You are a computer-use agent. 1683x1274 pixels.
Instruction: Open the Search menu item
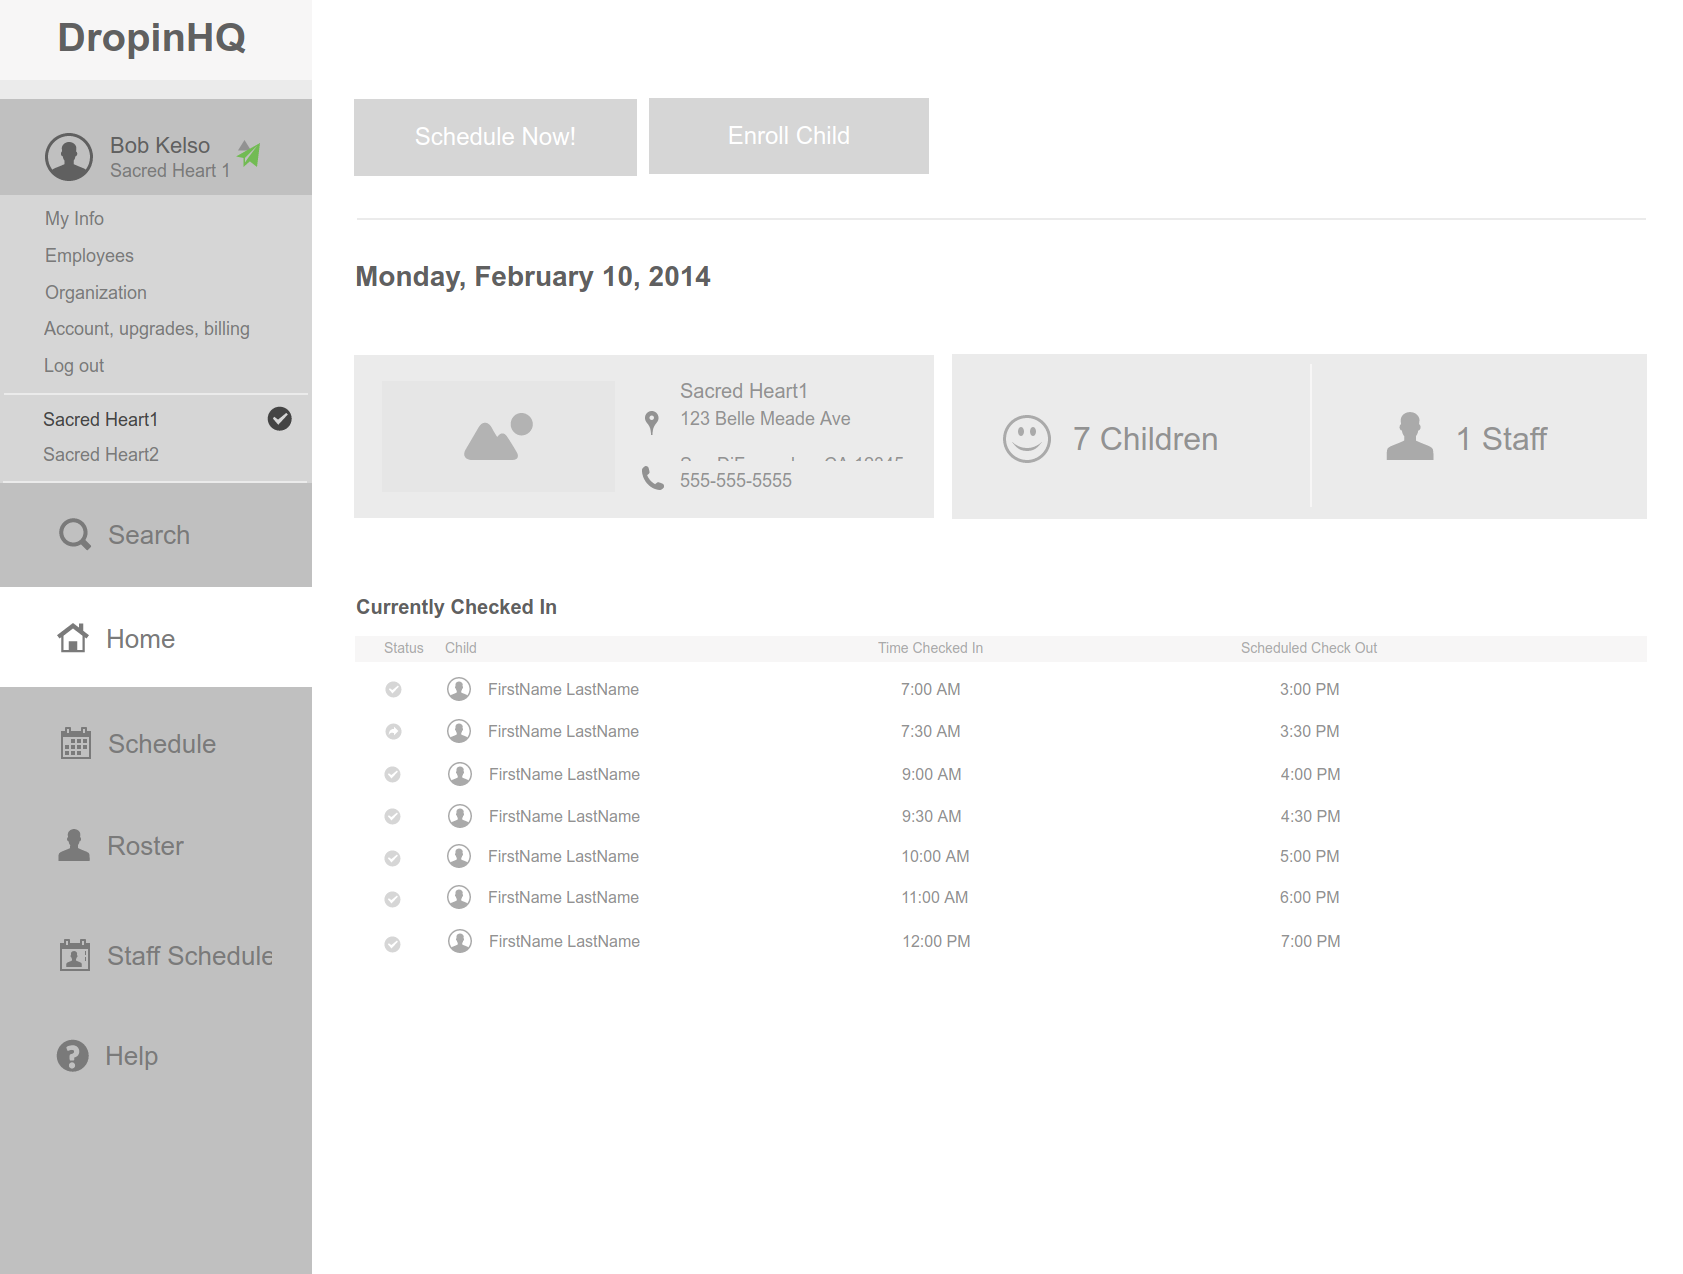(x=156, y=535)
